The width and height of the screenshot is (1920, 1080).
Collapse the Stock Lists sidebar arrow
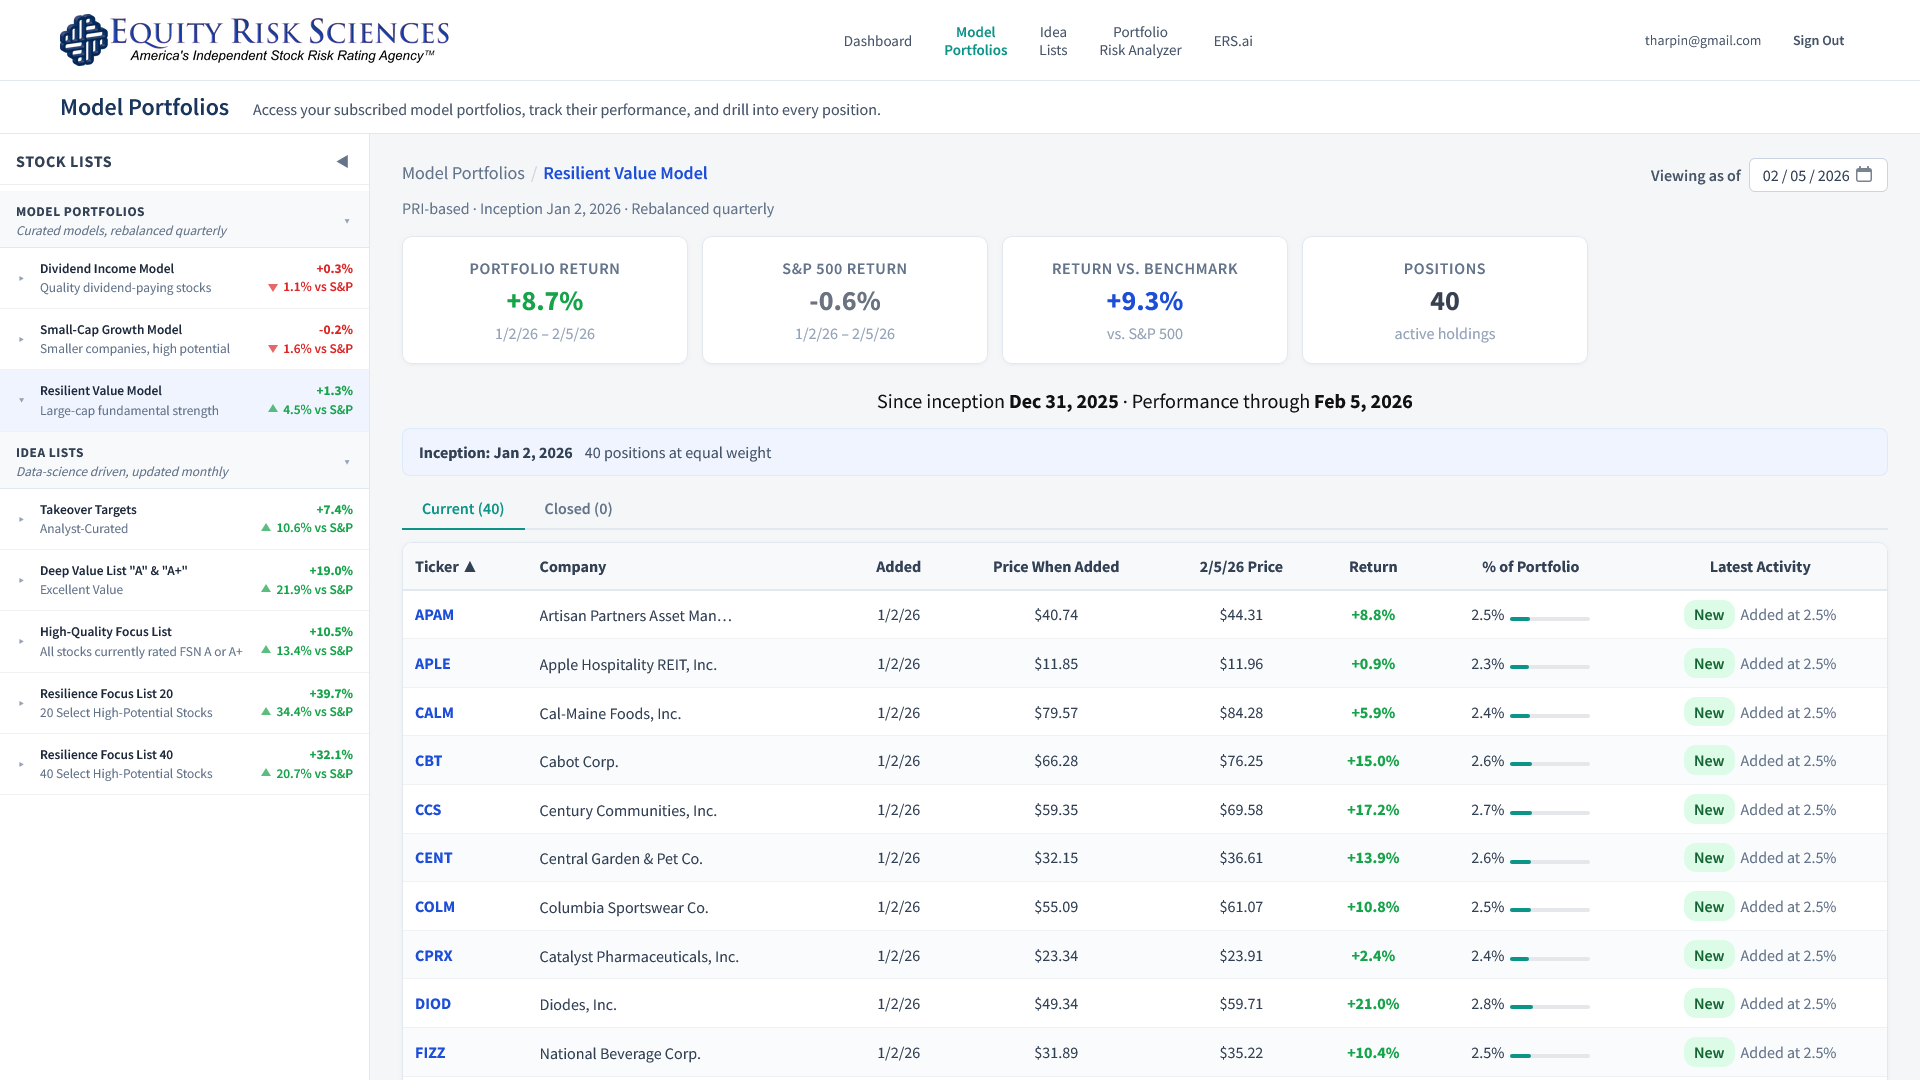[x=342, y=161]
